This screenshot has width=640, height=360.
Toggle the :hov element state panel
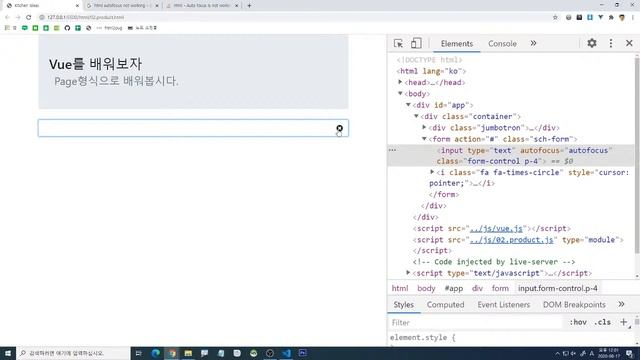[578, 322]
